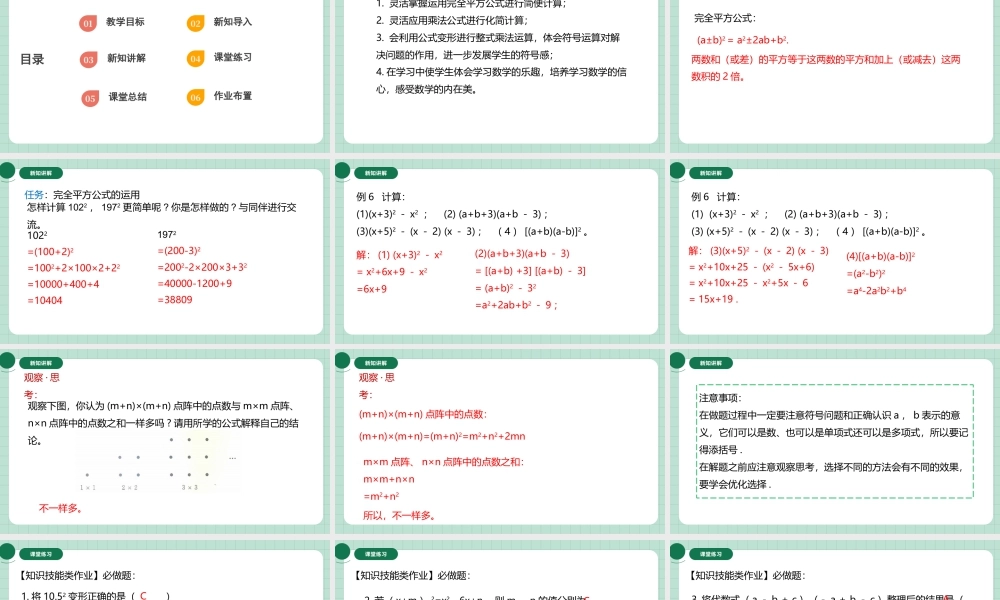Click the 04 课堂练习 badge icon

pos(195,58)
